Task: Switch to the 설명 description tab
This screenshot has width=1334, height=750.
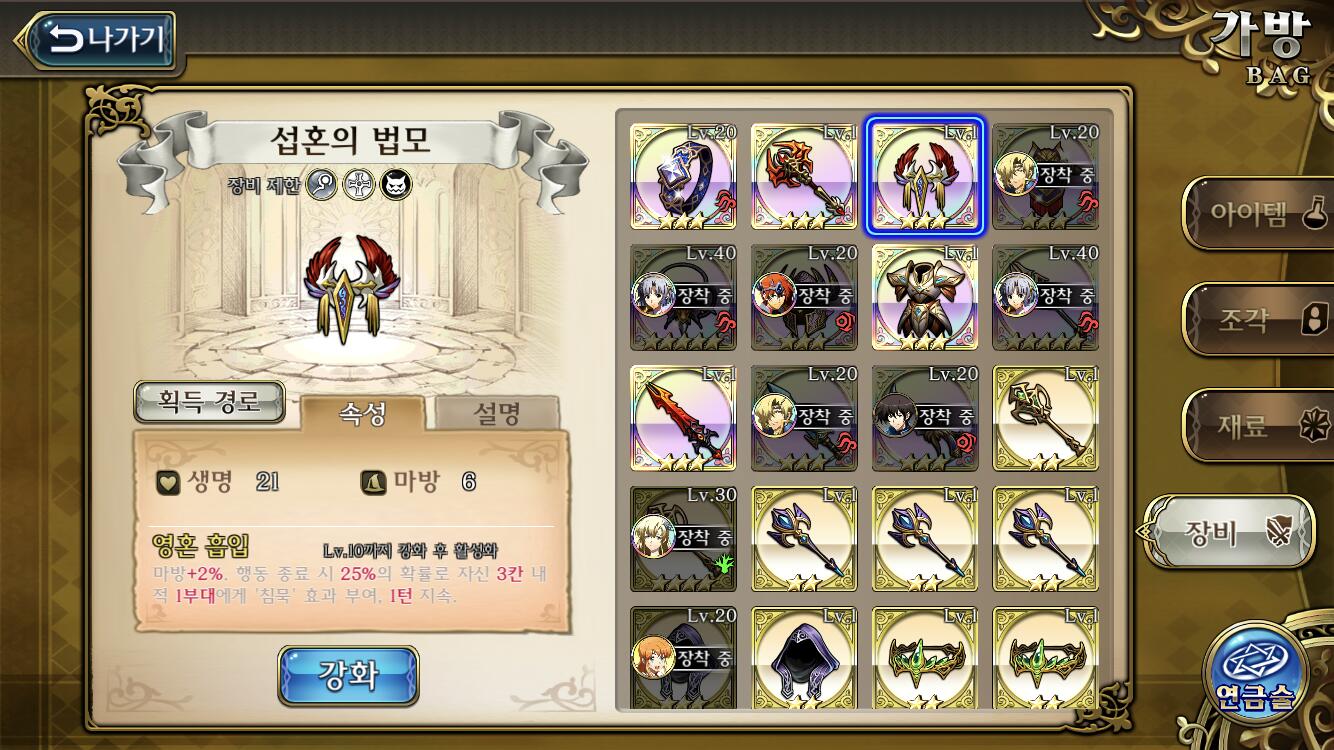Action: tap(495, 413)
